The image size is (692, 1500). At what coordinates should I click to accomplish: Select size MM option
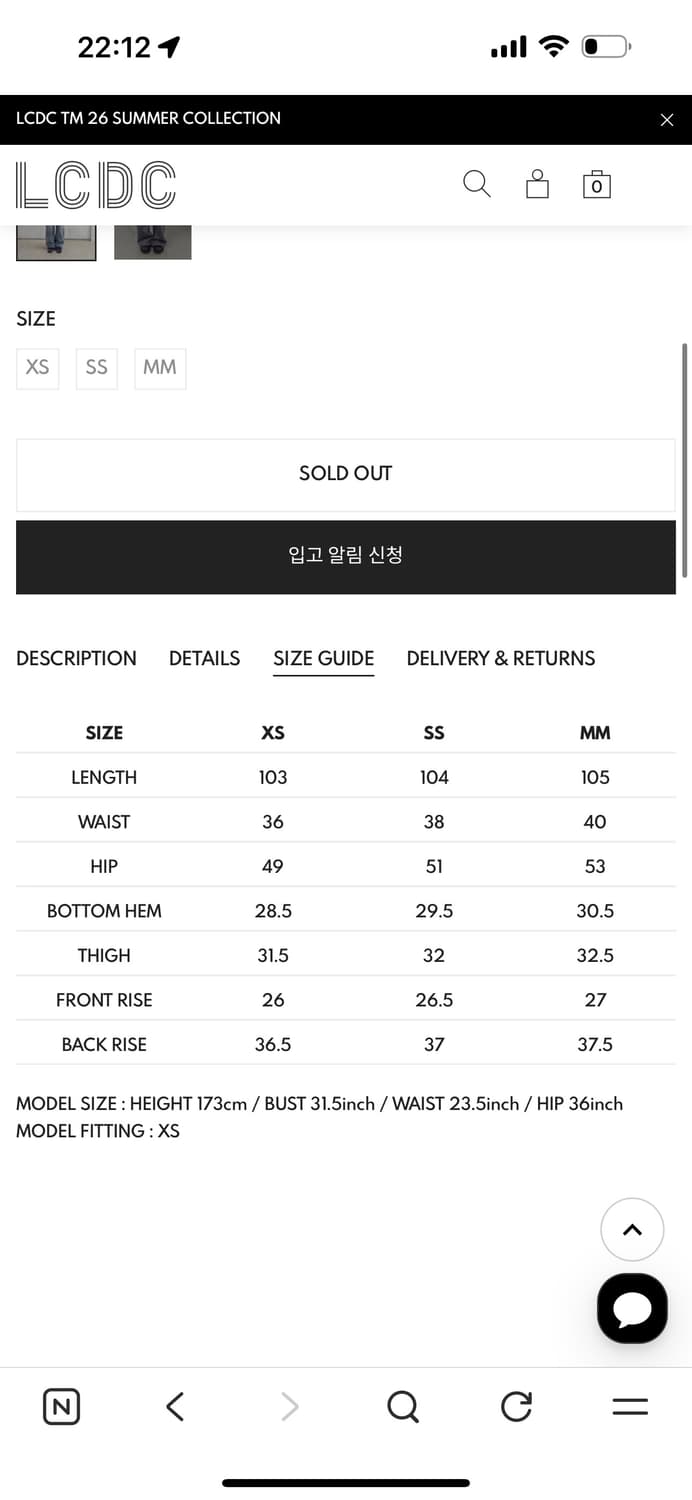point(160,368)
